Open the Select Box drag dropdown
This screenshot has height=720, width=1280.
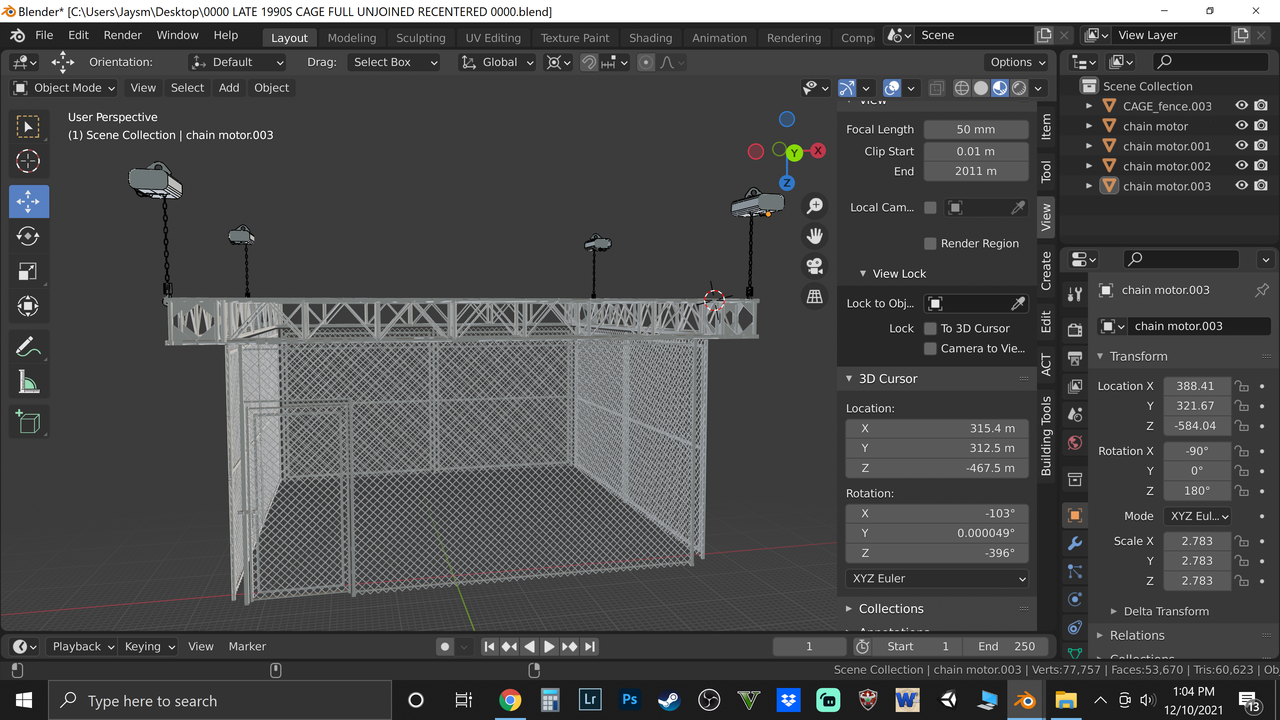pyautogui.click(x=395, y=62)
